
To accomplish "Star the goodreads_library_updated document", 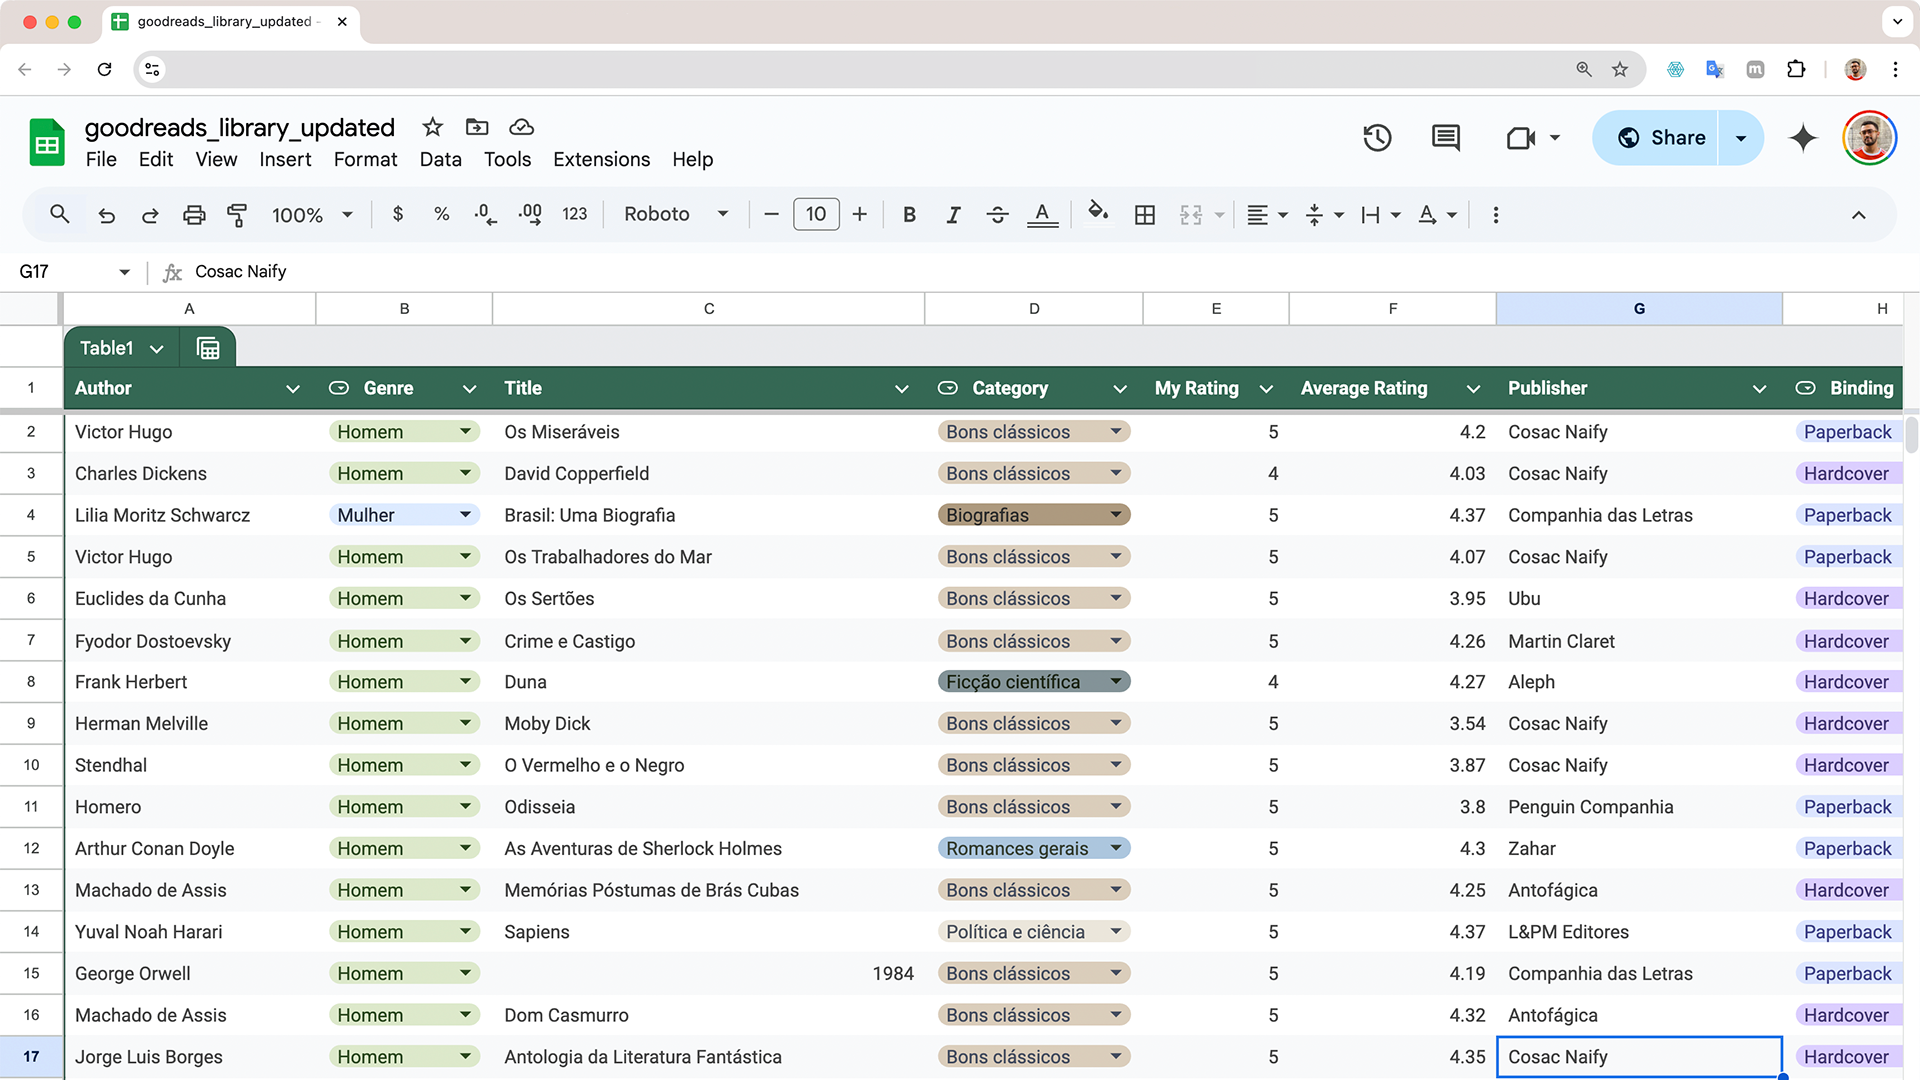I will (432, 127).
